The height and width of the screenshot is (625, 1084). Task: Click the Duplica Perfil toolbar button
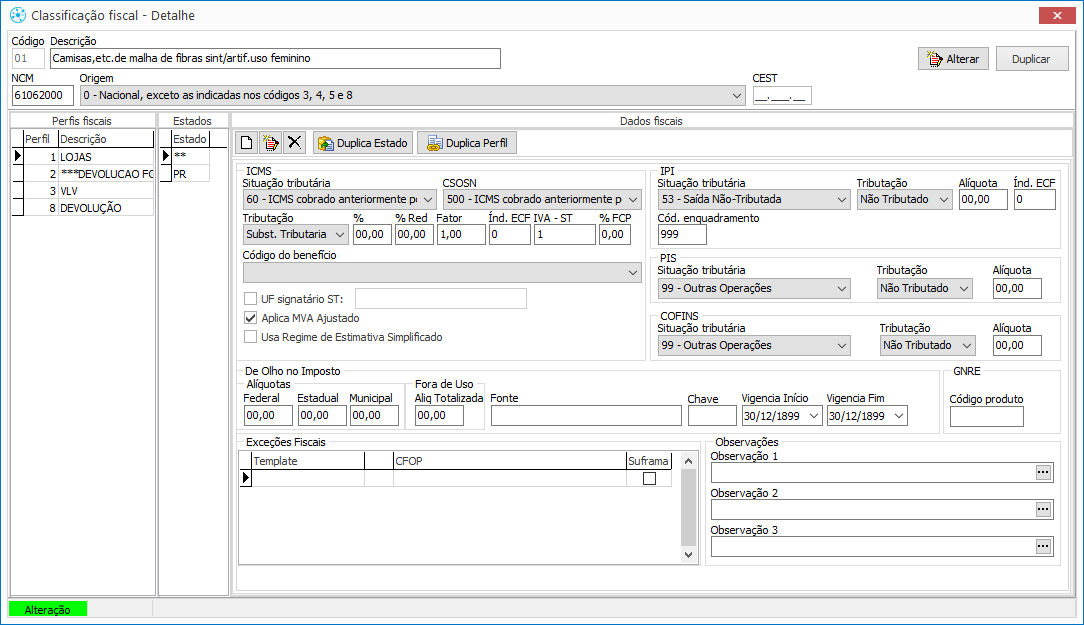pos(467,143)
